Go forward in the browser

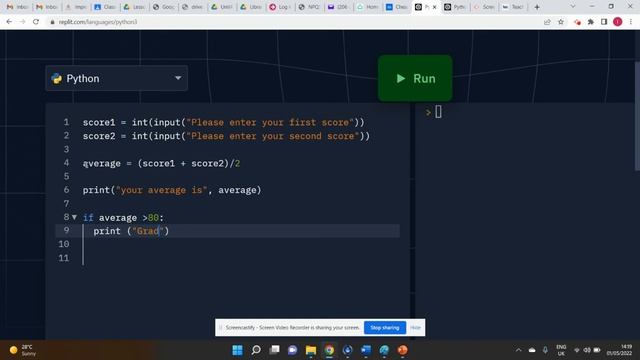point(22,22)
